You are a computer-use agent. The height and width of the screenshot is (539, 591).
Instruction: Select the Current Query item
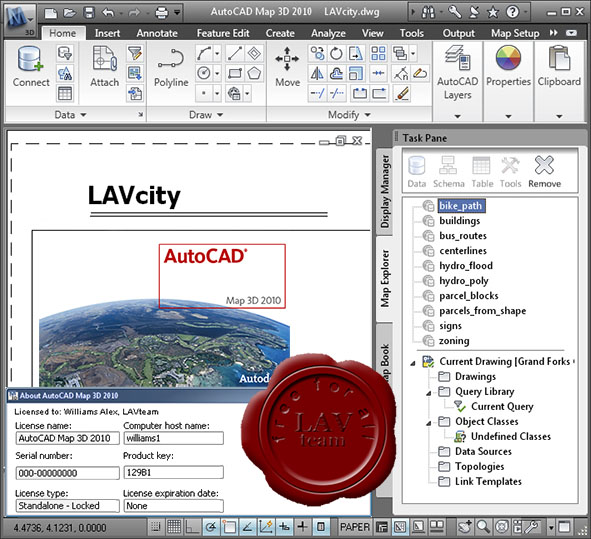[x=502, y=406]
